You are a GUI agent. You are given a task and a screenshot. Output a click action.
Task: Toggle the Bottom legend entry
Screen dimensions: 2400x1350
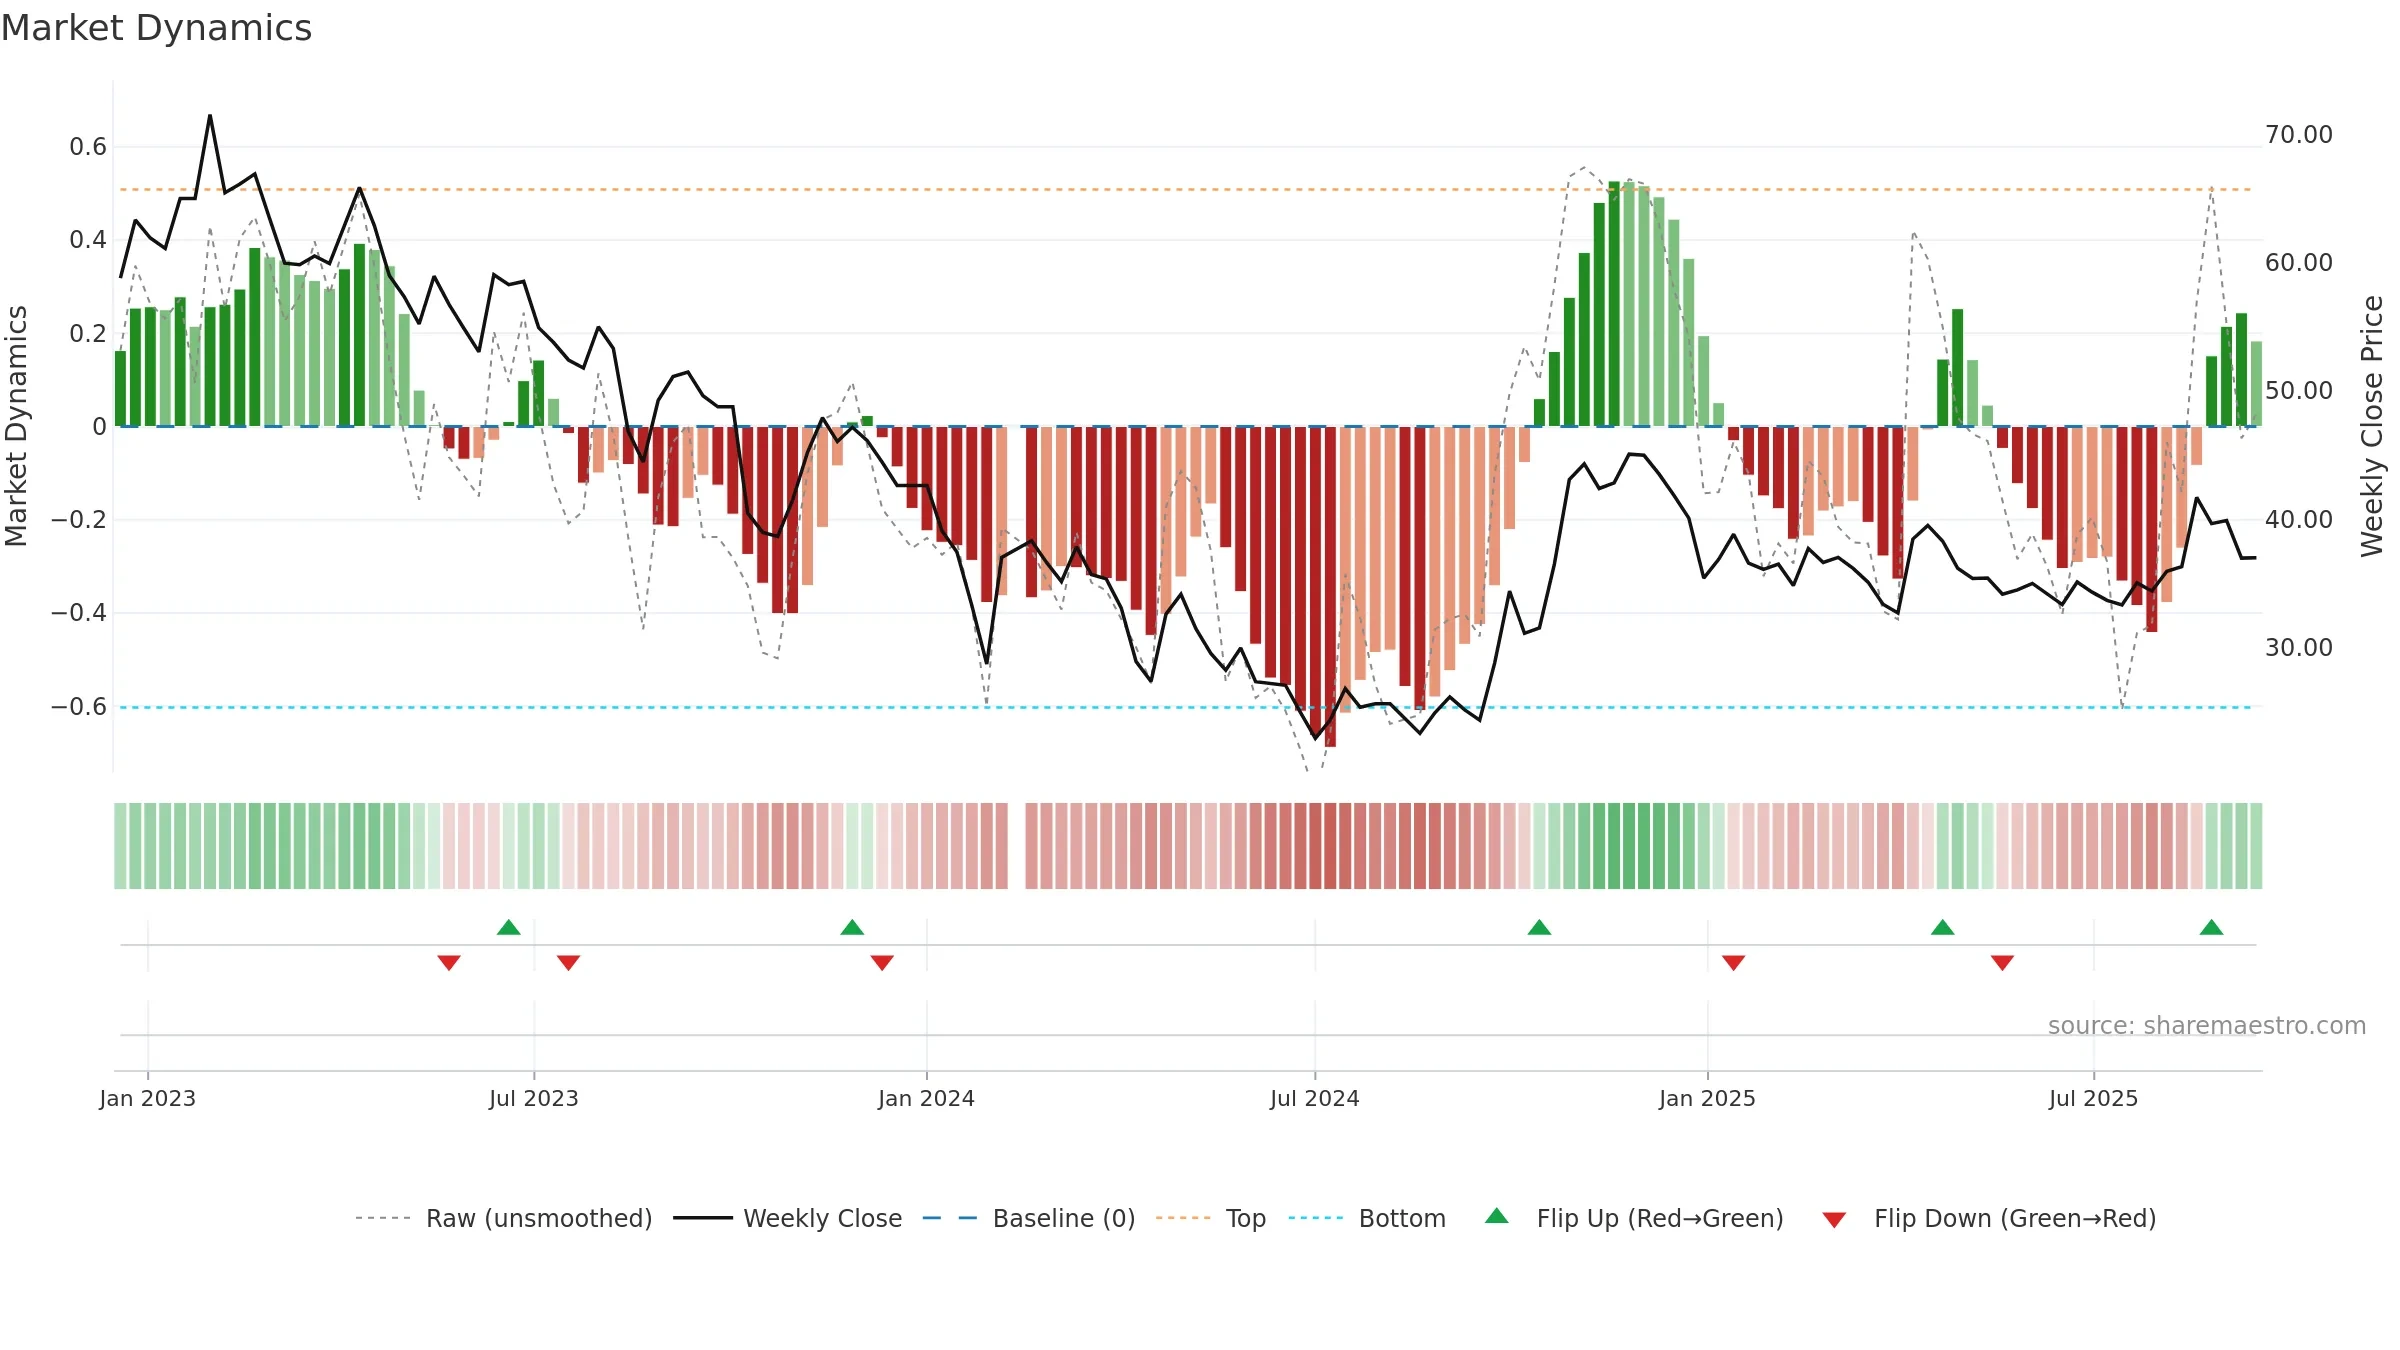[1367, 1218]
